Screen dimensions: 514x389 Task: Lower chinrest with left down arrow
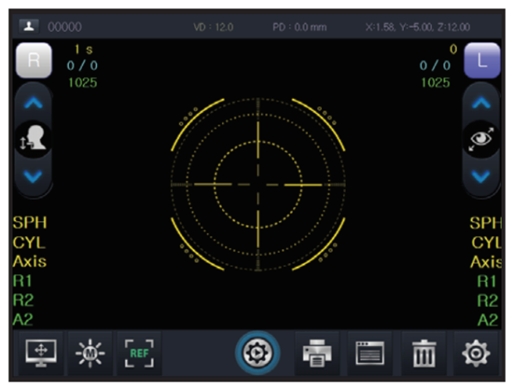[x=33, y=176]
